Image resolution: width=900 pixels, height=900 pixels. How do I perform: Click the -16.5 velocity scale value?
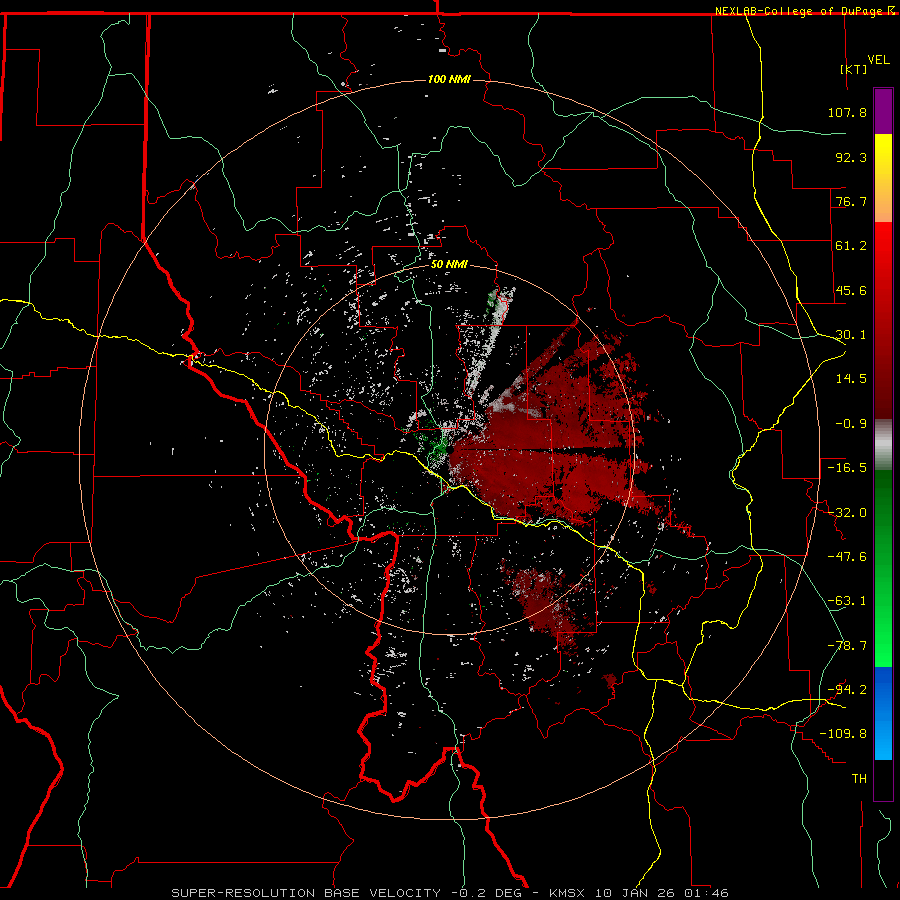click(847, 468)
